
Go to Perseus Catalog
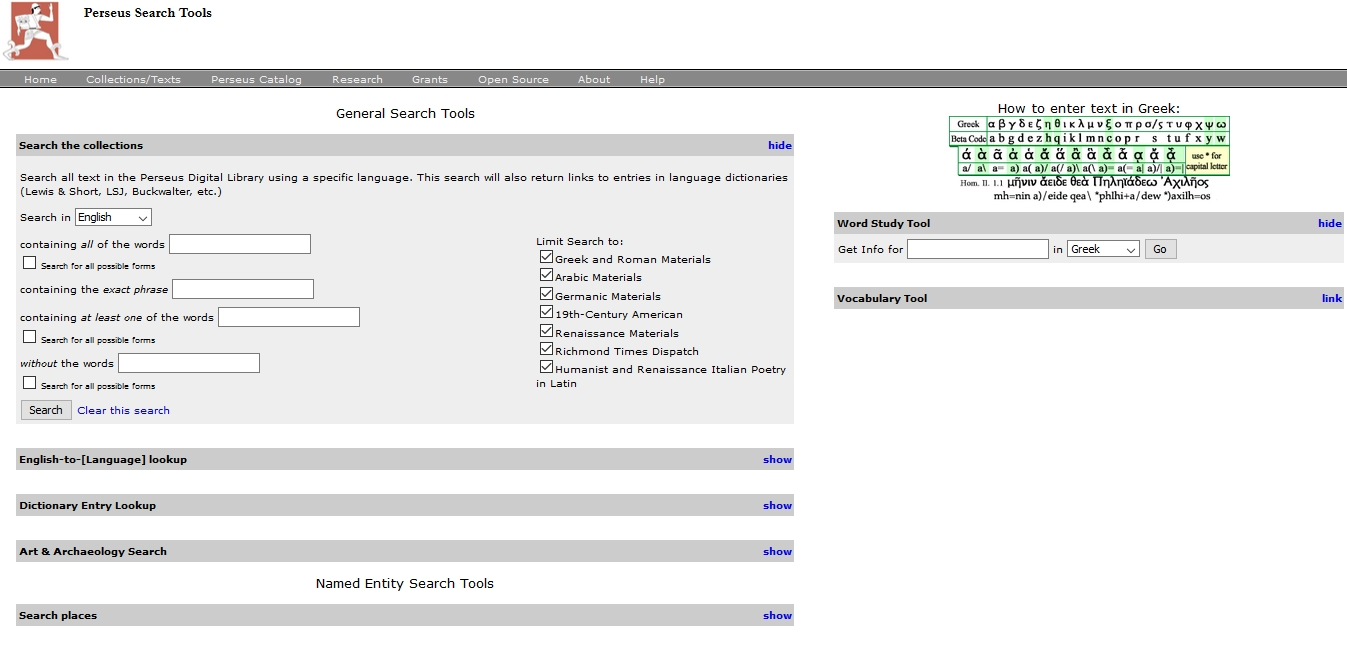pos(256,80)
